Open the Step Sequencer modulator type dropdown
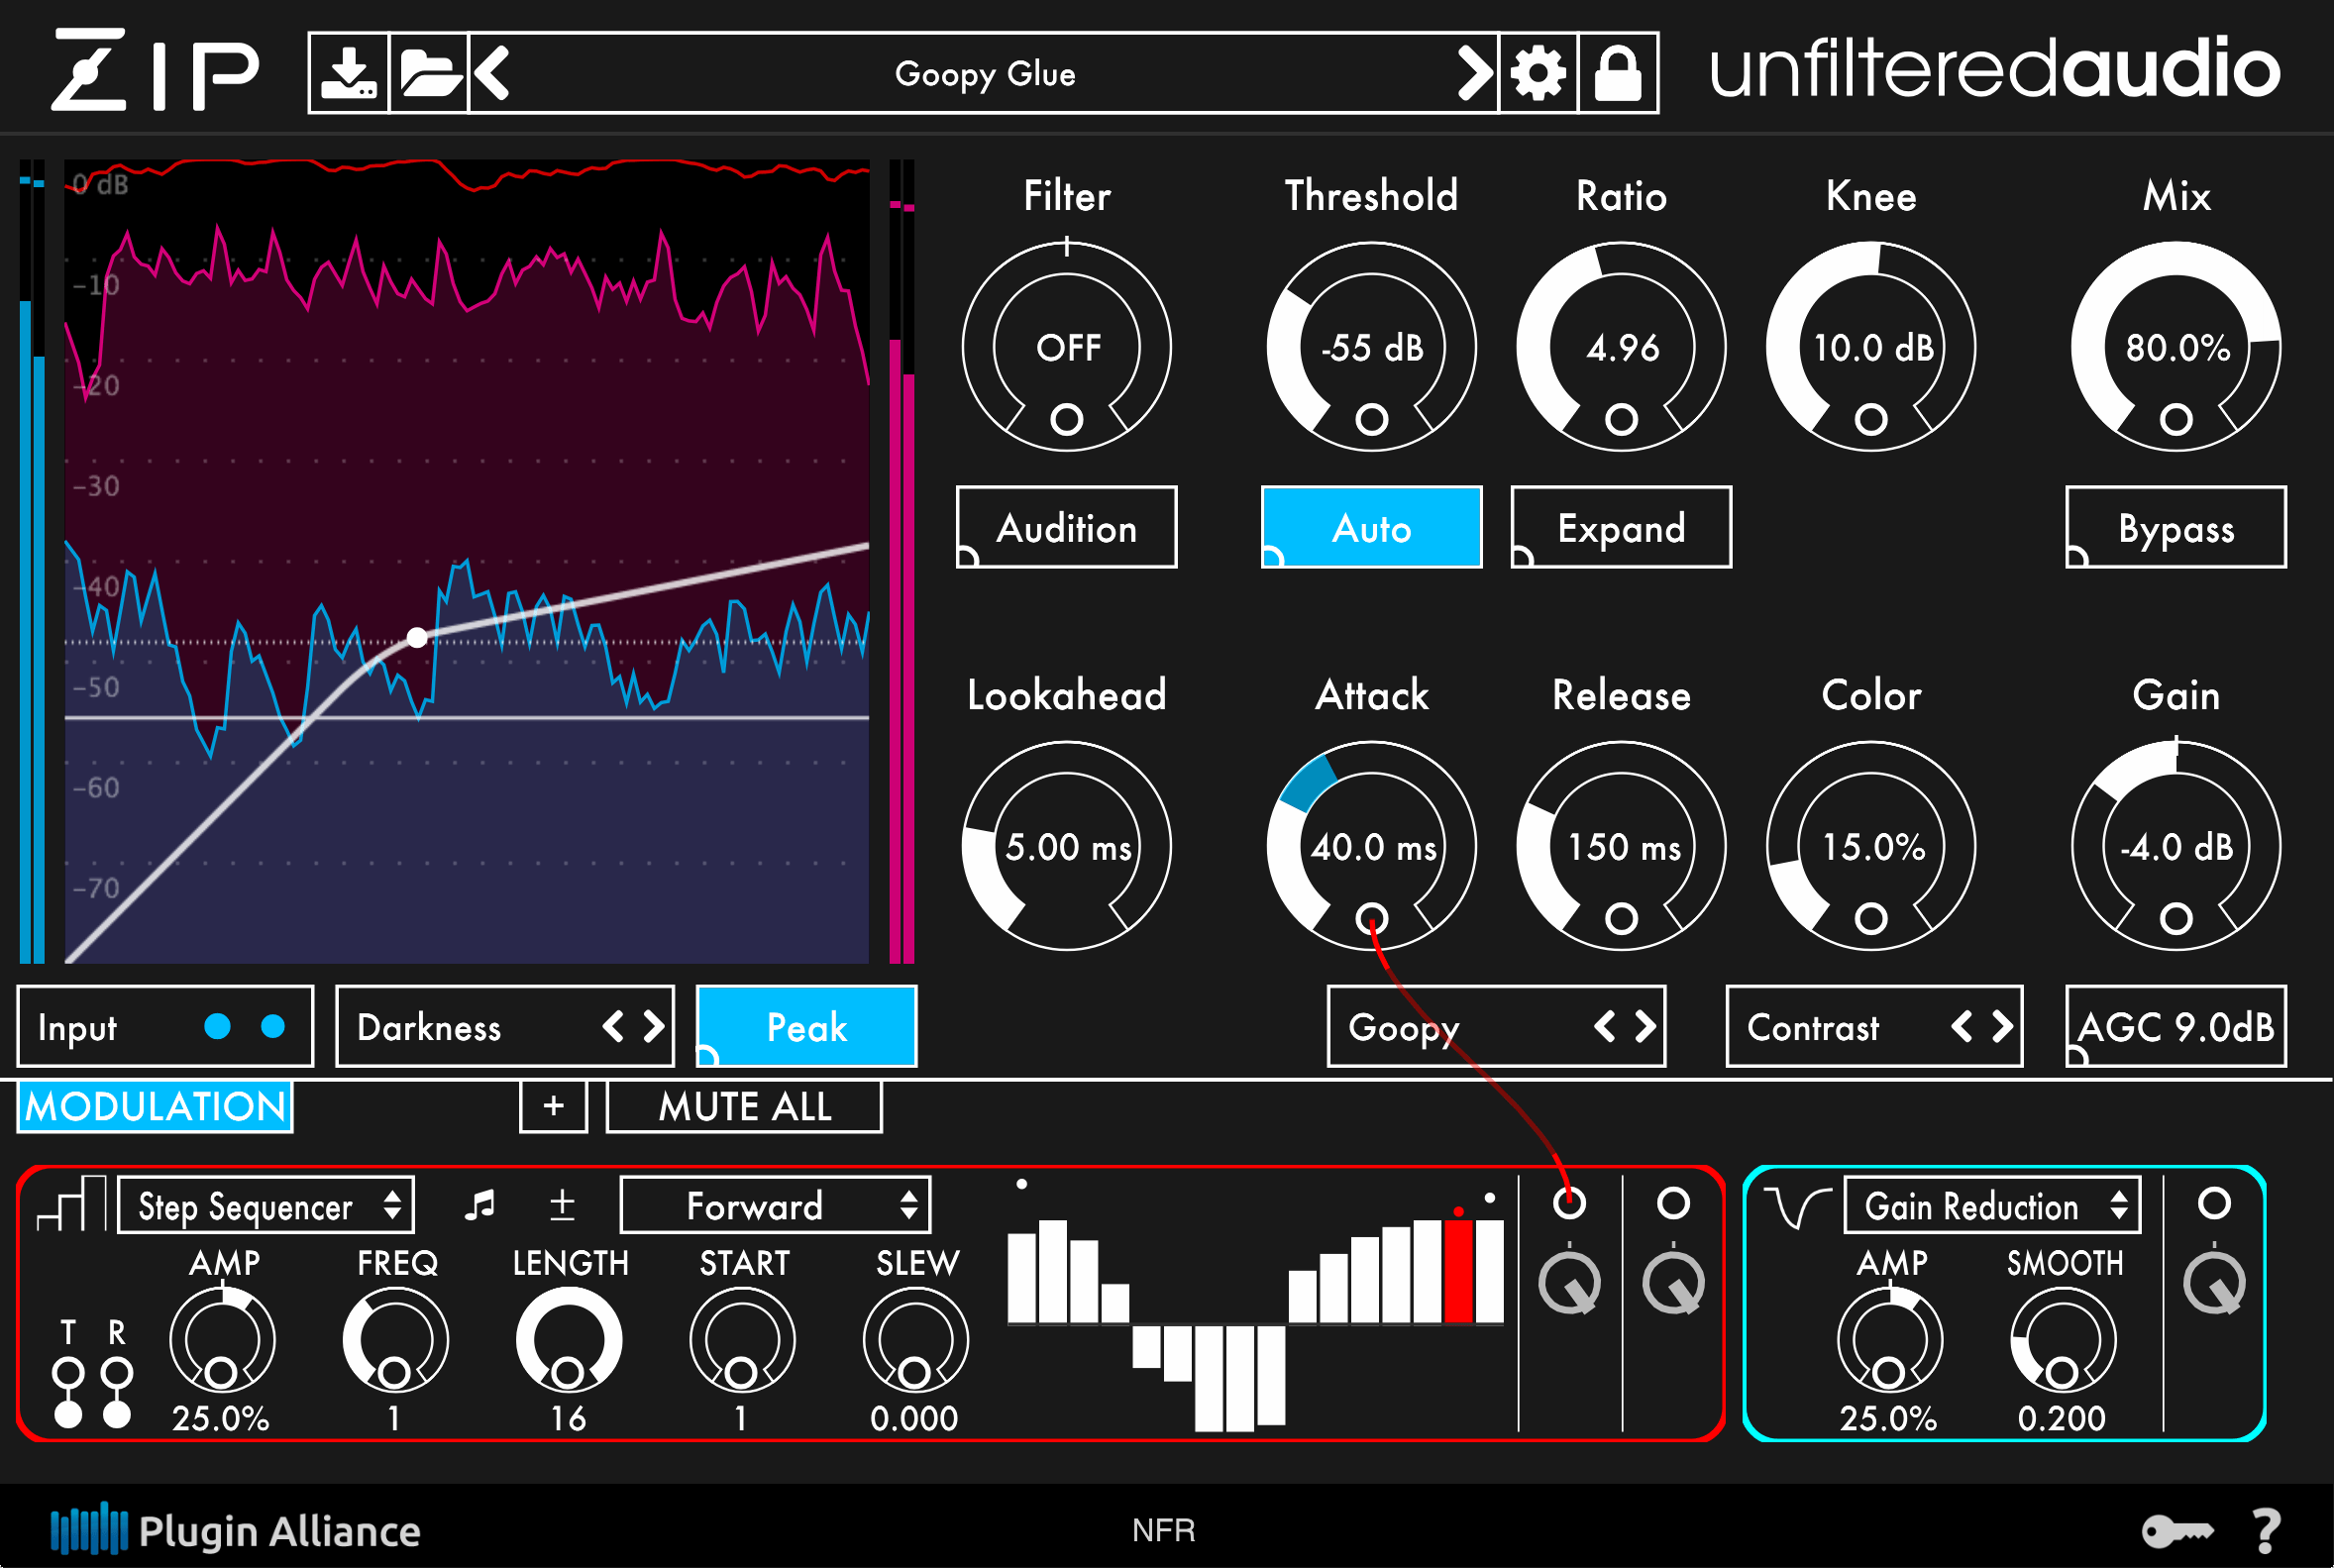 [x=265, y=1205]
